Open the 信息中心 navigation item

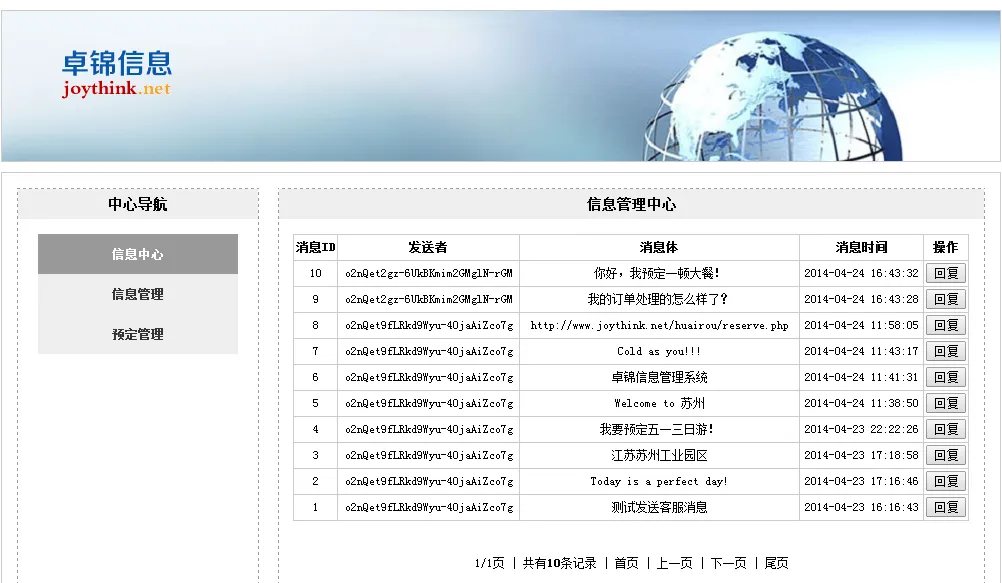coord(138,254)
